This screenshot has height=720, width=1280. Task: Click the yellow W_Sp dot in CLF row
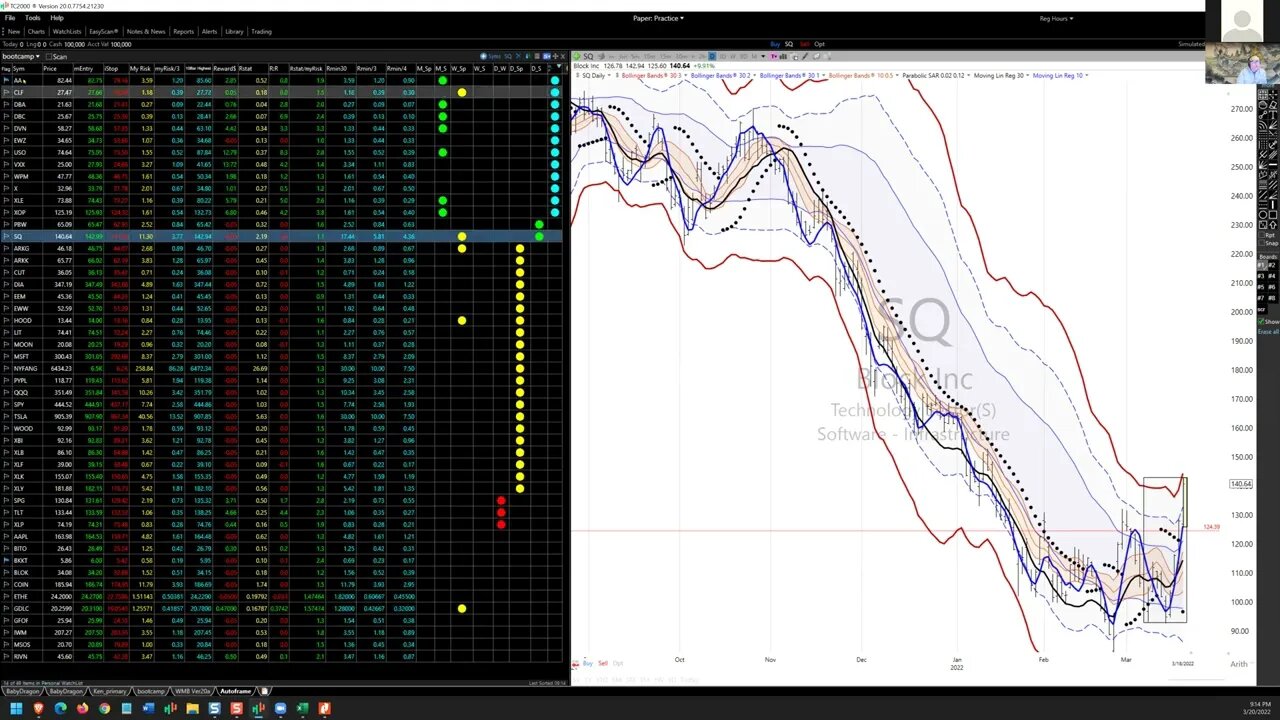(x=462, y=92)
